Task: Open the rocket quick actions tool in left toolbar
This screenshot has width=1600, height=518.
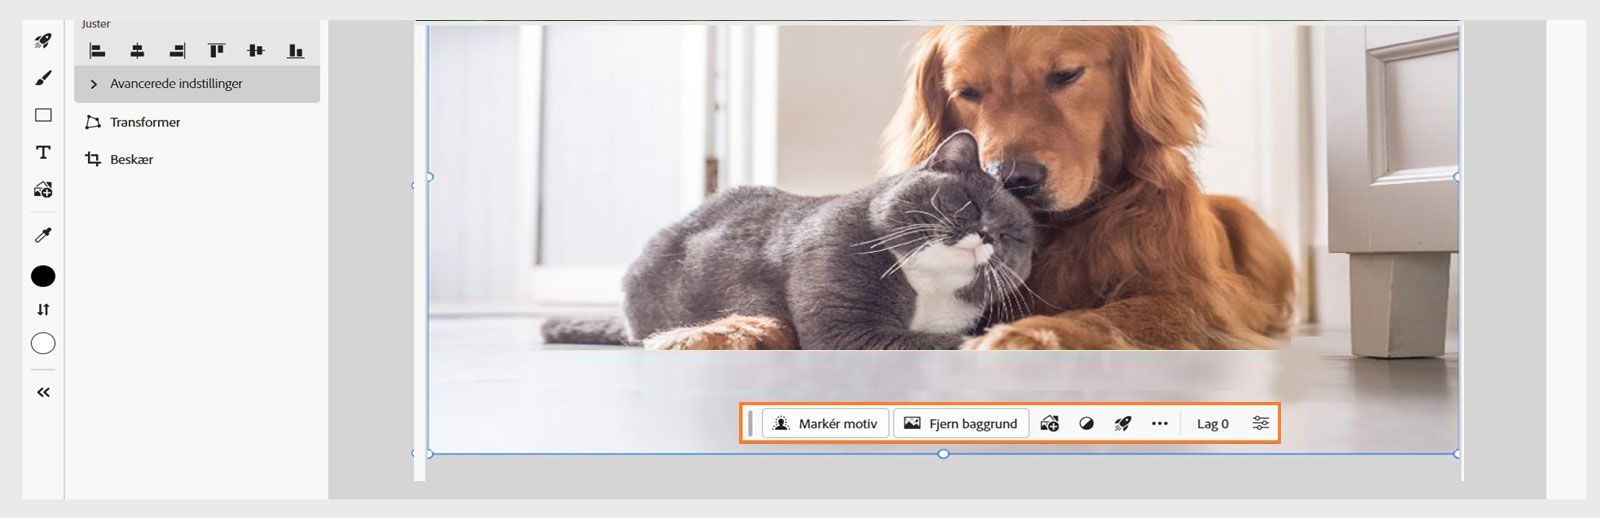Action: 43,41
